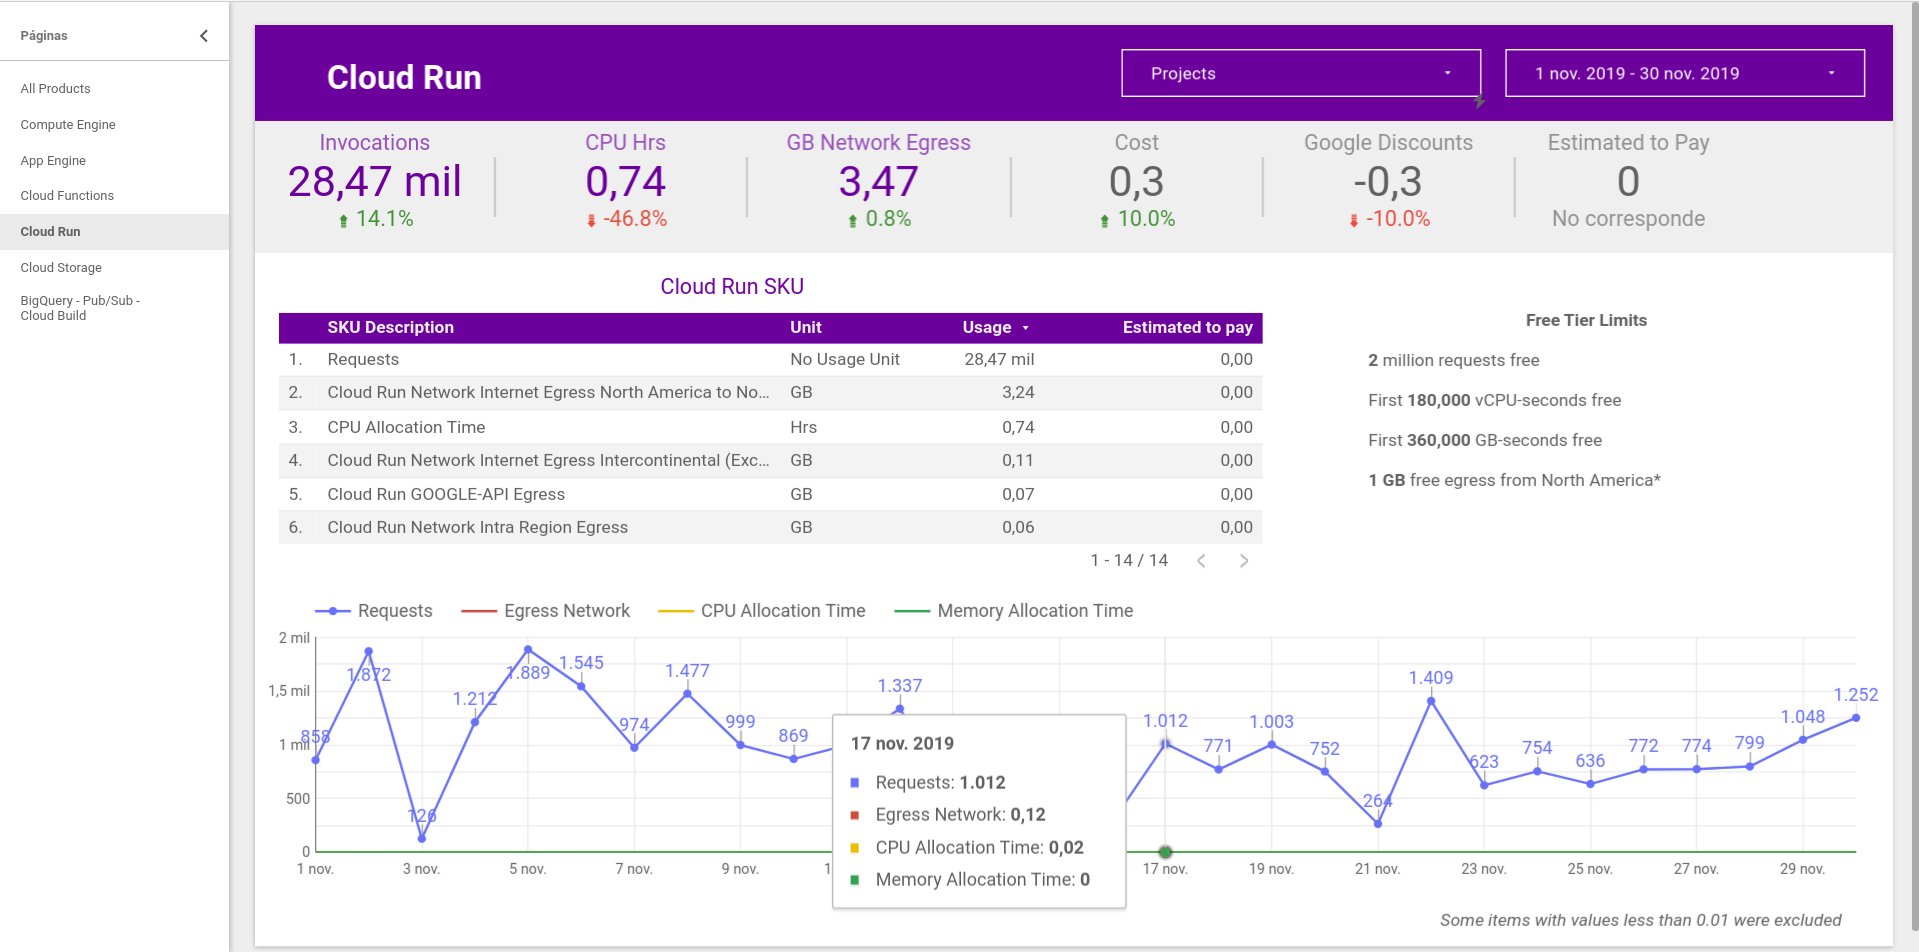Go to previous page of SKU table
The height and width of the screenshot is (952, 1919).
[x=1201, y=561]
